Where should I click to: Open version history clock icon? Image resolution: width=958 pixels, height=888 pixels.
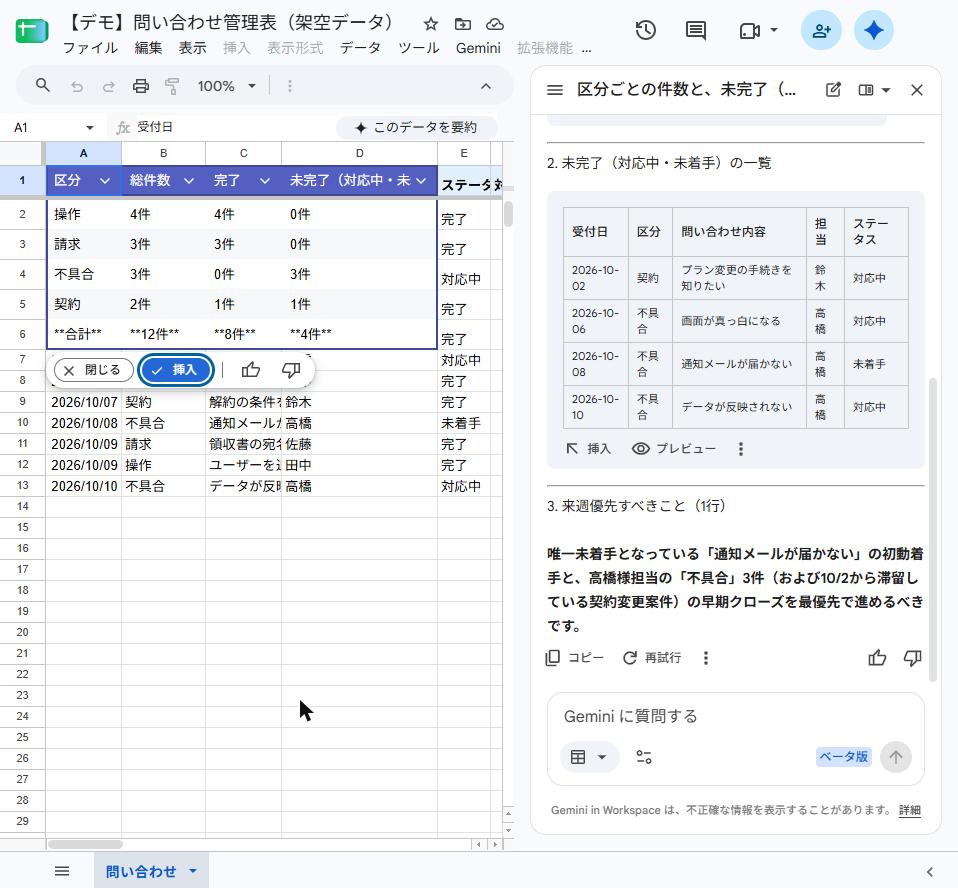point(645,30)
